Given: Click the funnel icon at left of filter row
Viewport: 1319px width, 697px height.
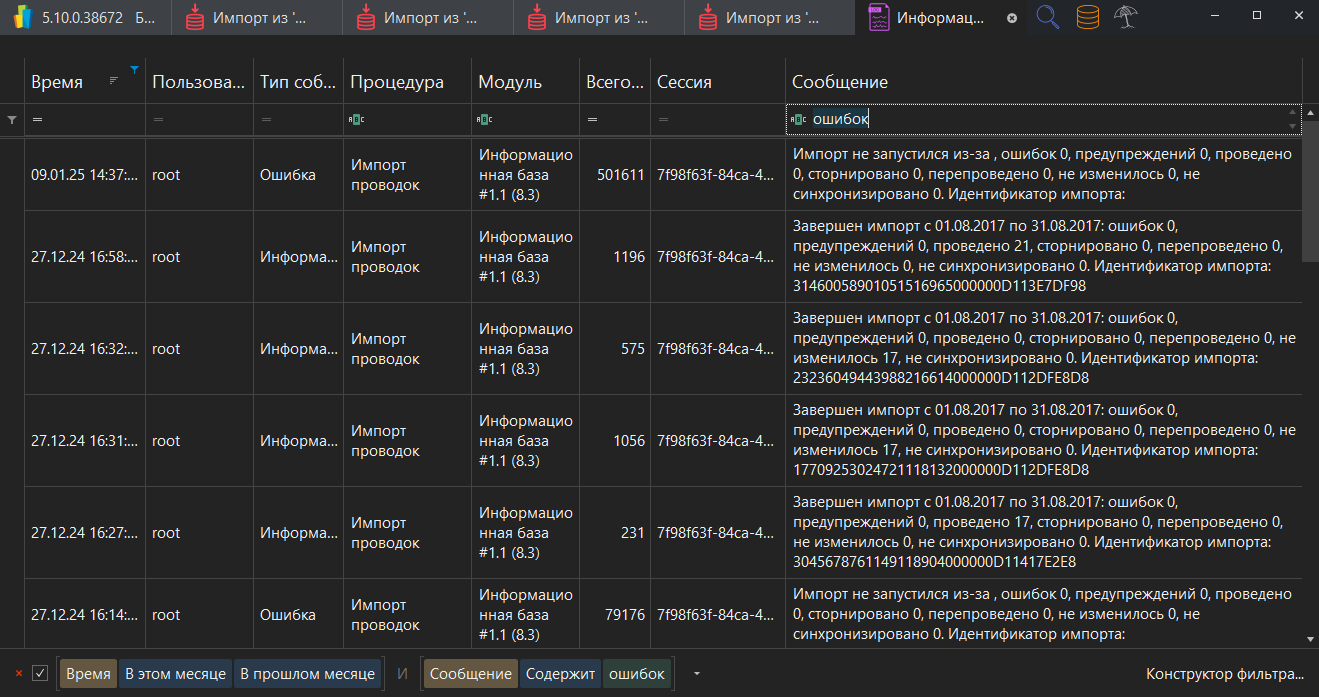Looking at the screenshot, I should coord(12,119).
